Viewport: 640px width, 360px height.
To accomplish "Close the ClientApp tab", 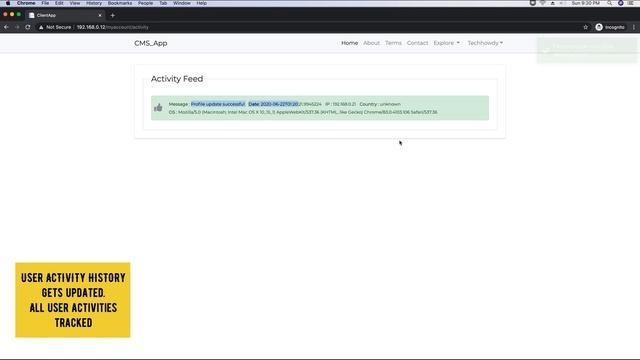I will point(100,16).
